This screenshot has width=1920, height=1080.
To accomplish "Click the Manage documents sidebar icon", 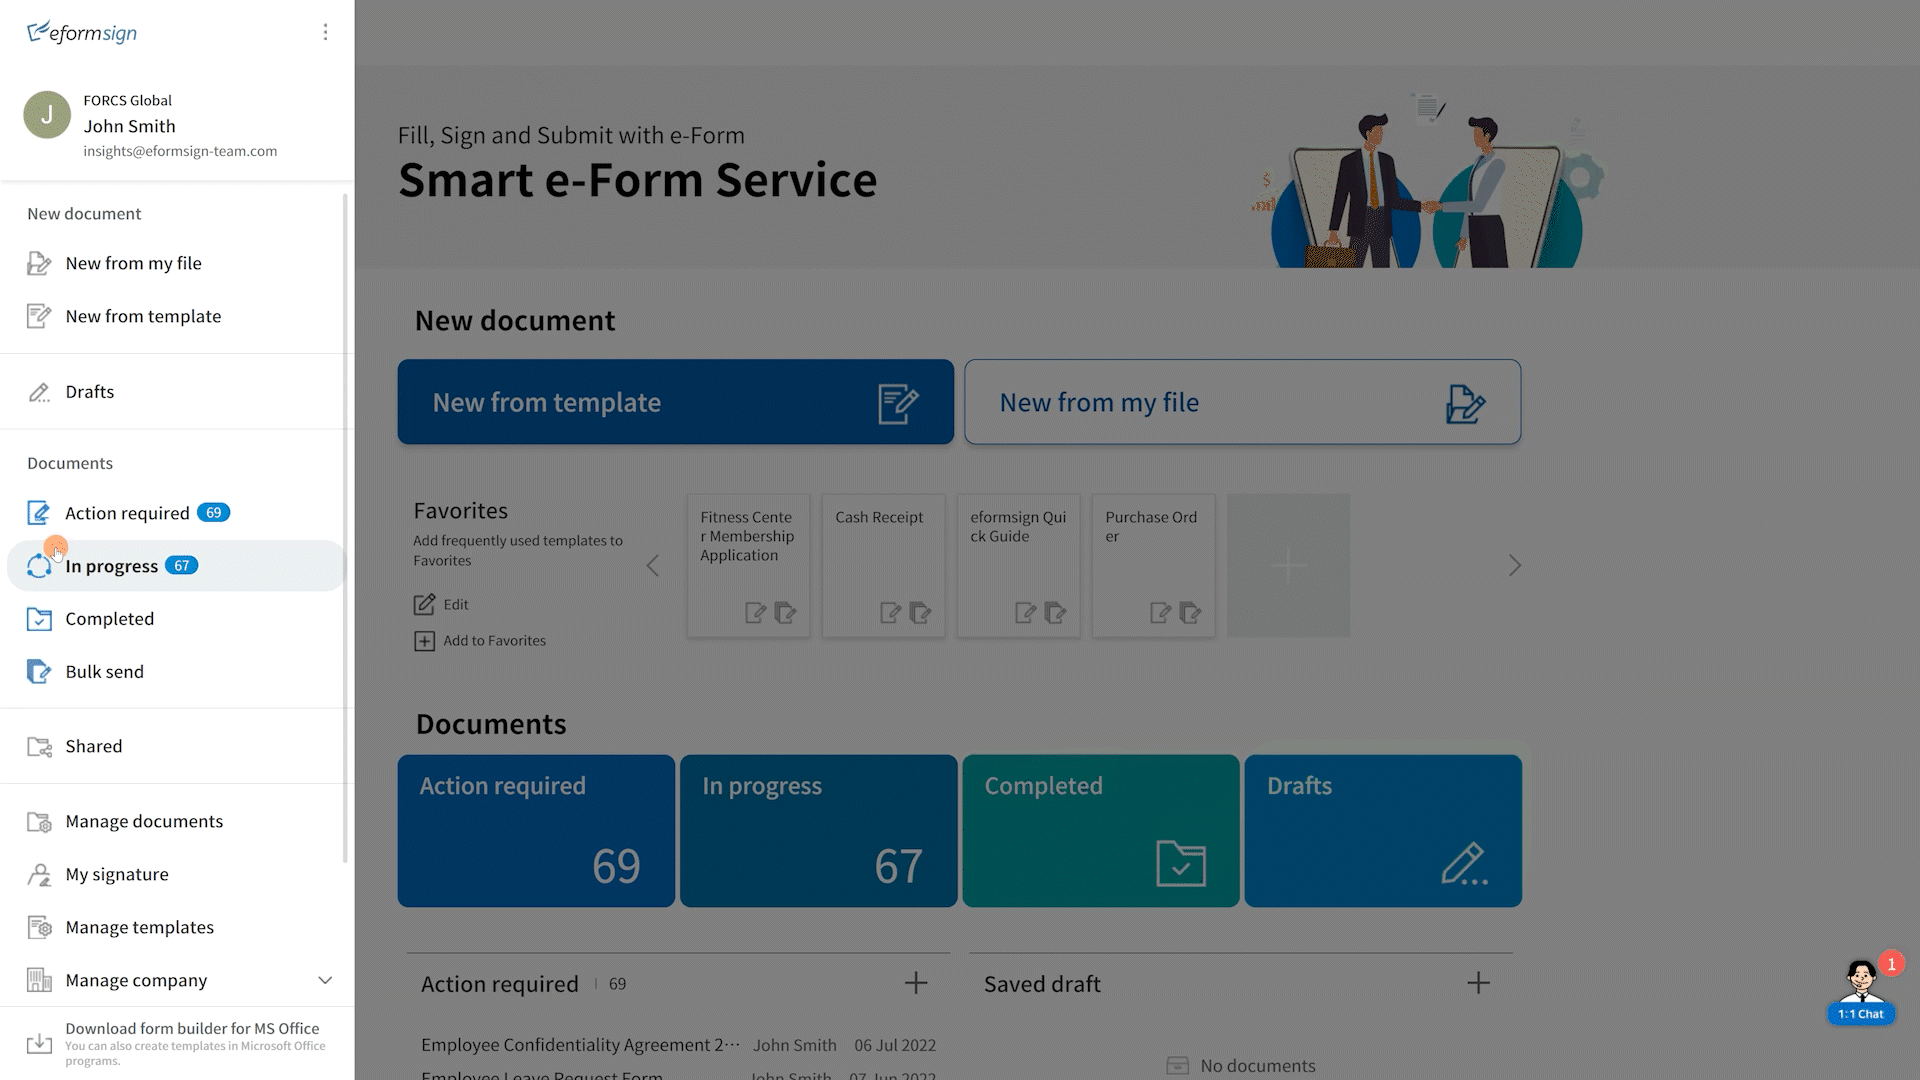I will click(39, 822).
